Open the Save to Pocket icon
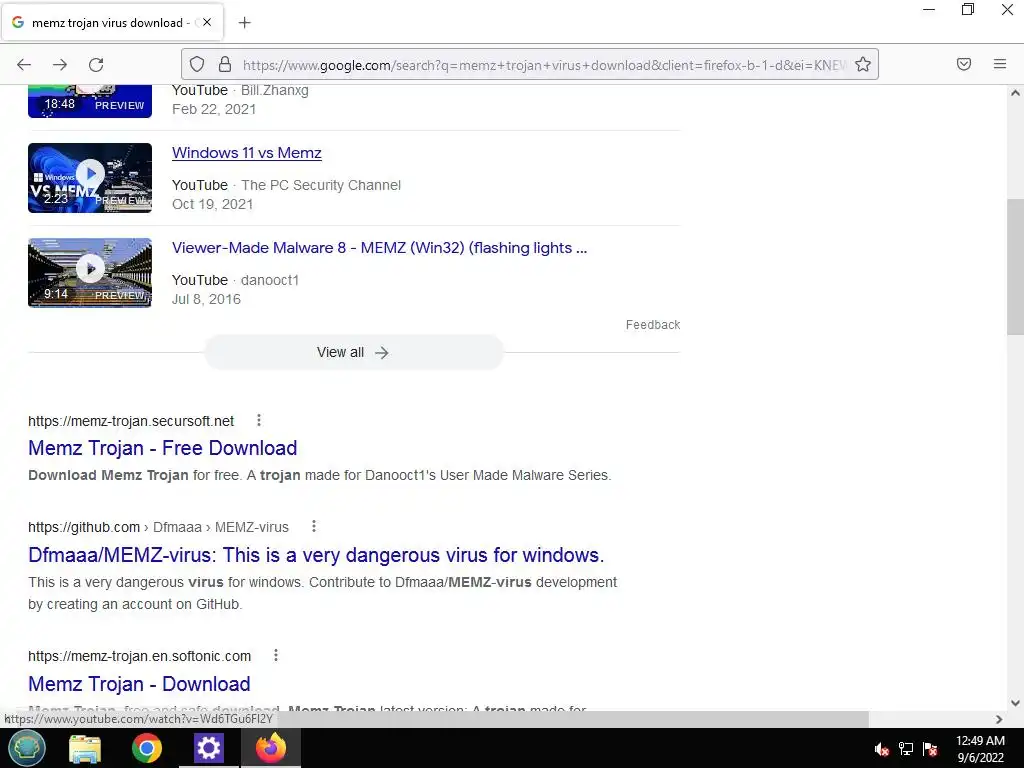This screenshot has height=768, width=1024. pyautogui.click(x=964, y=64)
